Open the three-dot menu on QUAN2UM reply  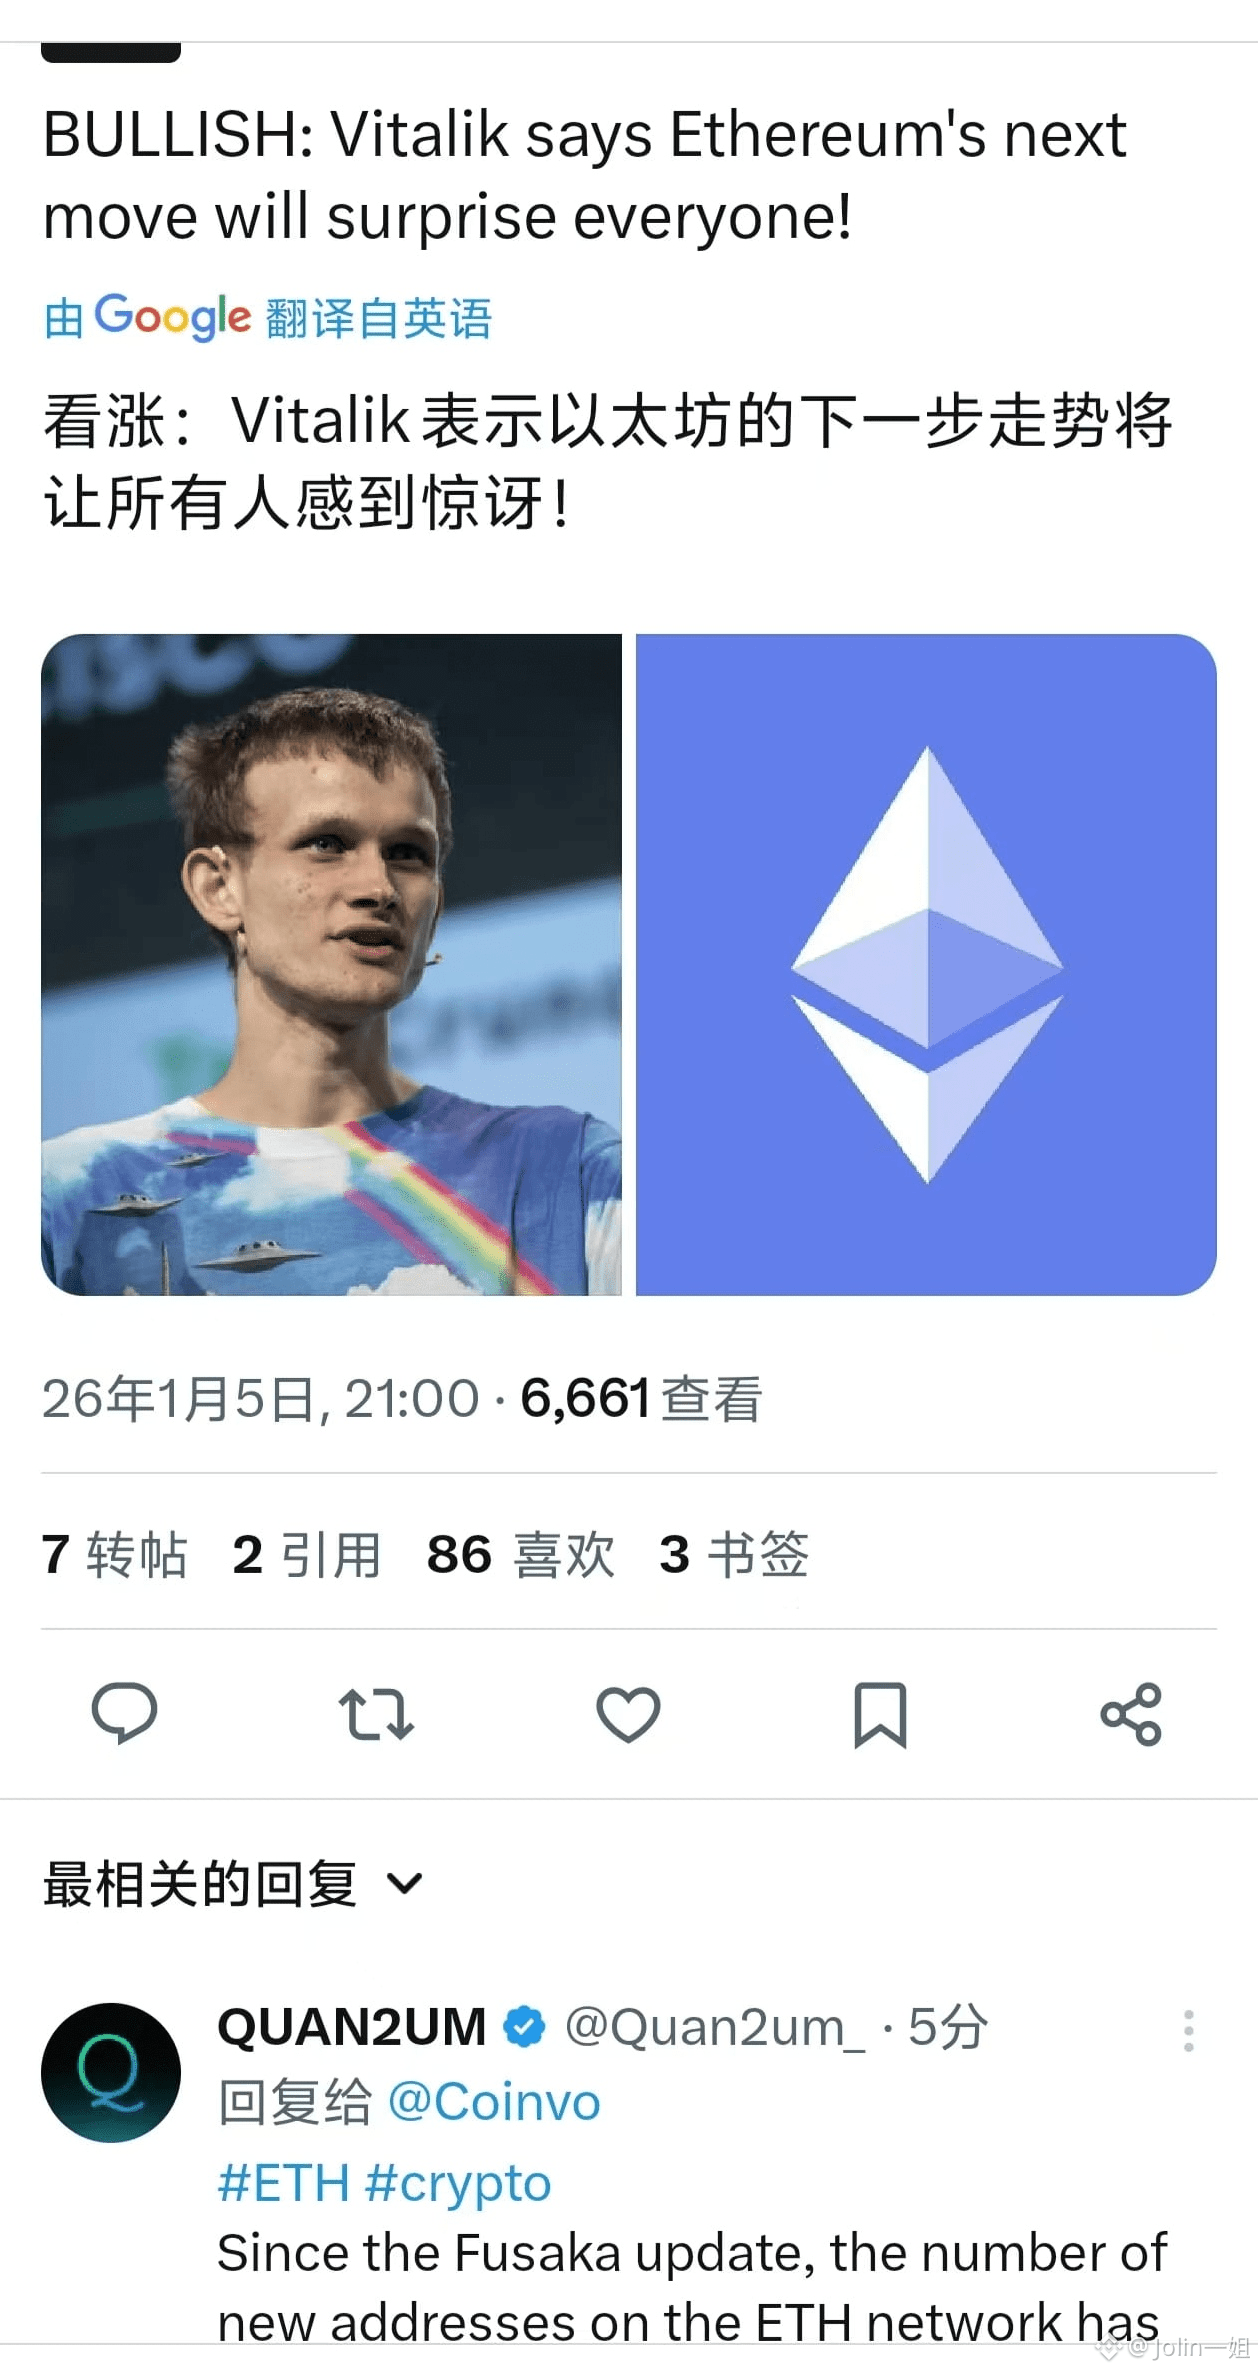(x=1188, y=2030)
